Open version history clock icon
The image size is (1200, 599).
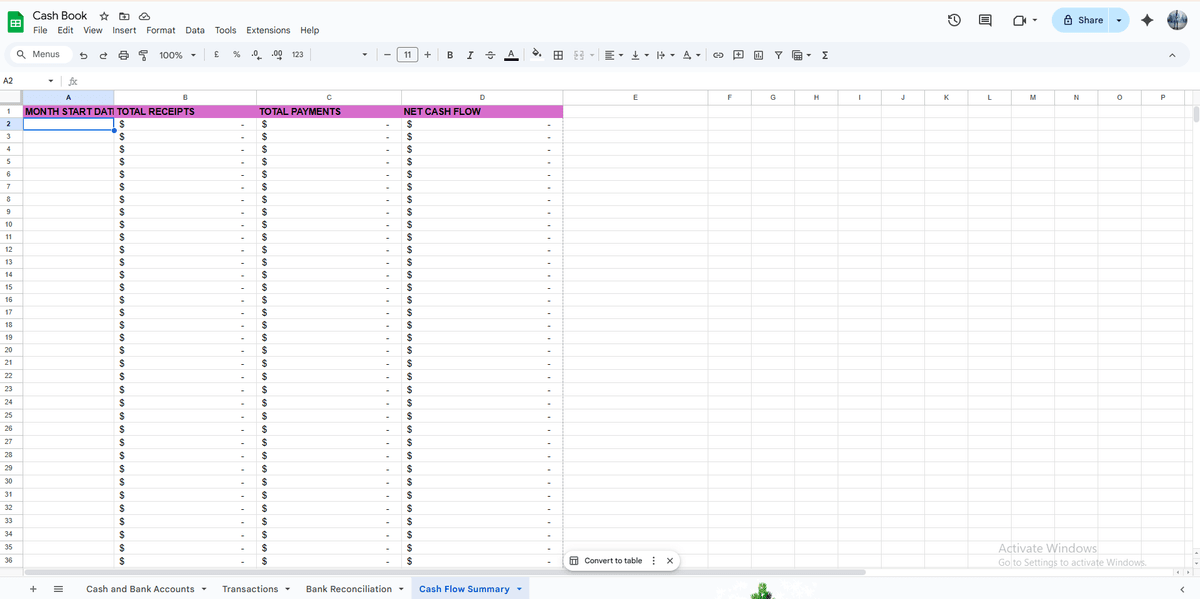click(954, 20)
